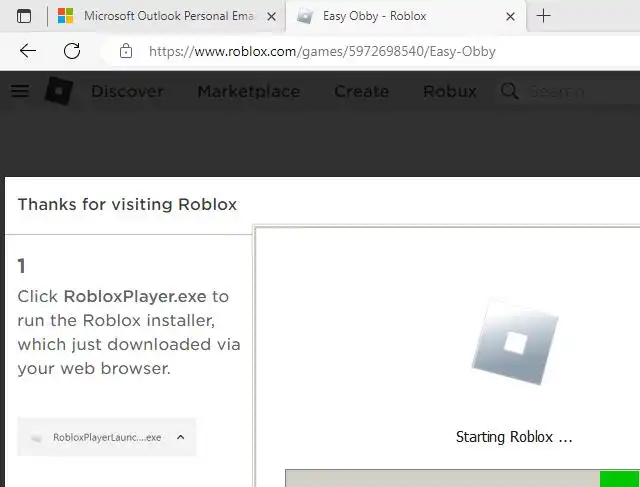Select the Easy Obby - Roblox tab

(x=406, y=16)
